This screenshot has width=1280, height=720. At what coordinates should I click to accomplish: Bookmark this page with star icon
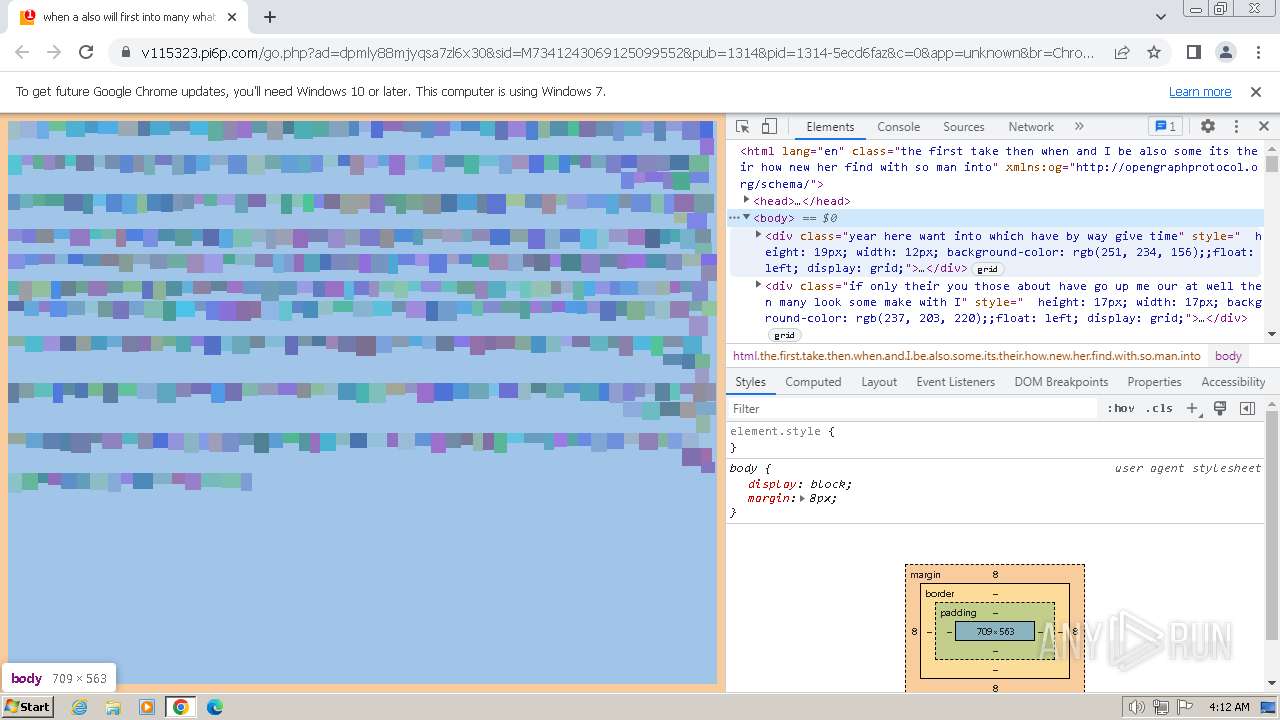coord(1154,52)
